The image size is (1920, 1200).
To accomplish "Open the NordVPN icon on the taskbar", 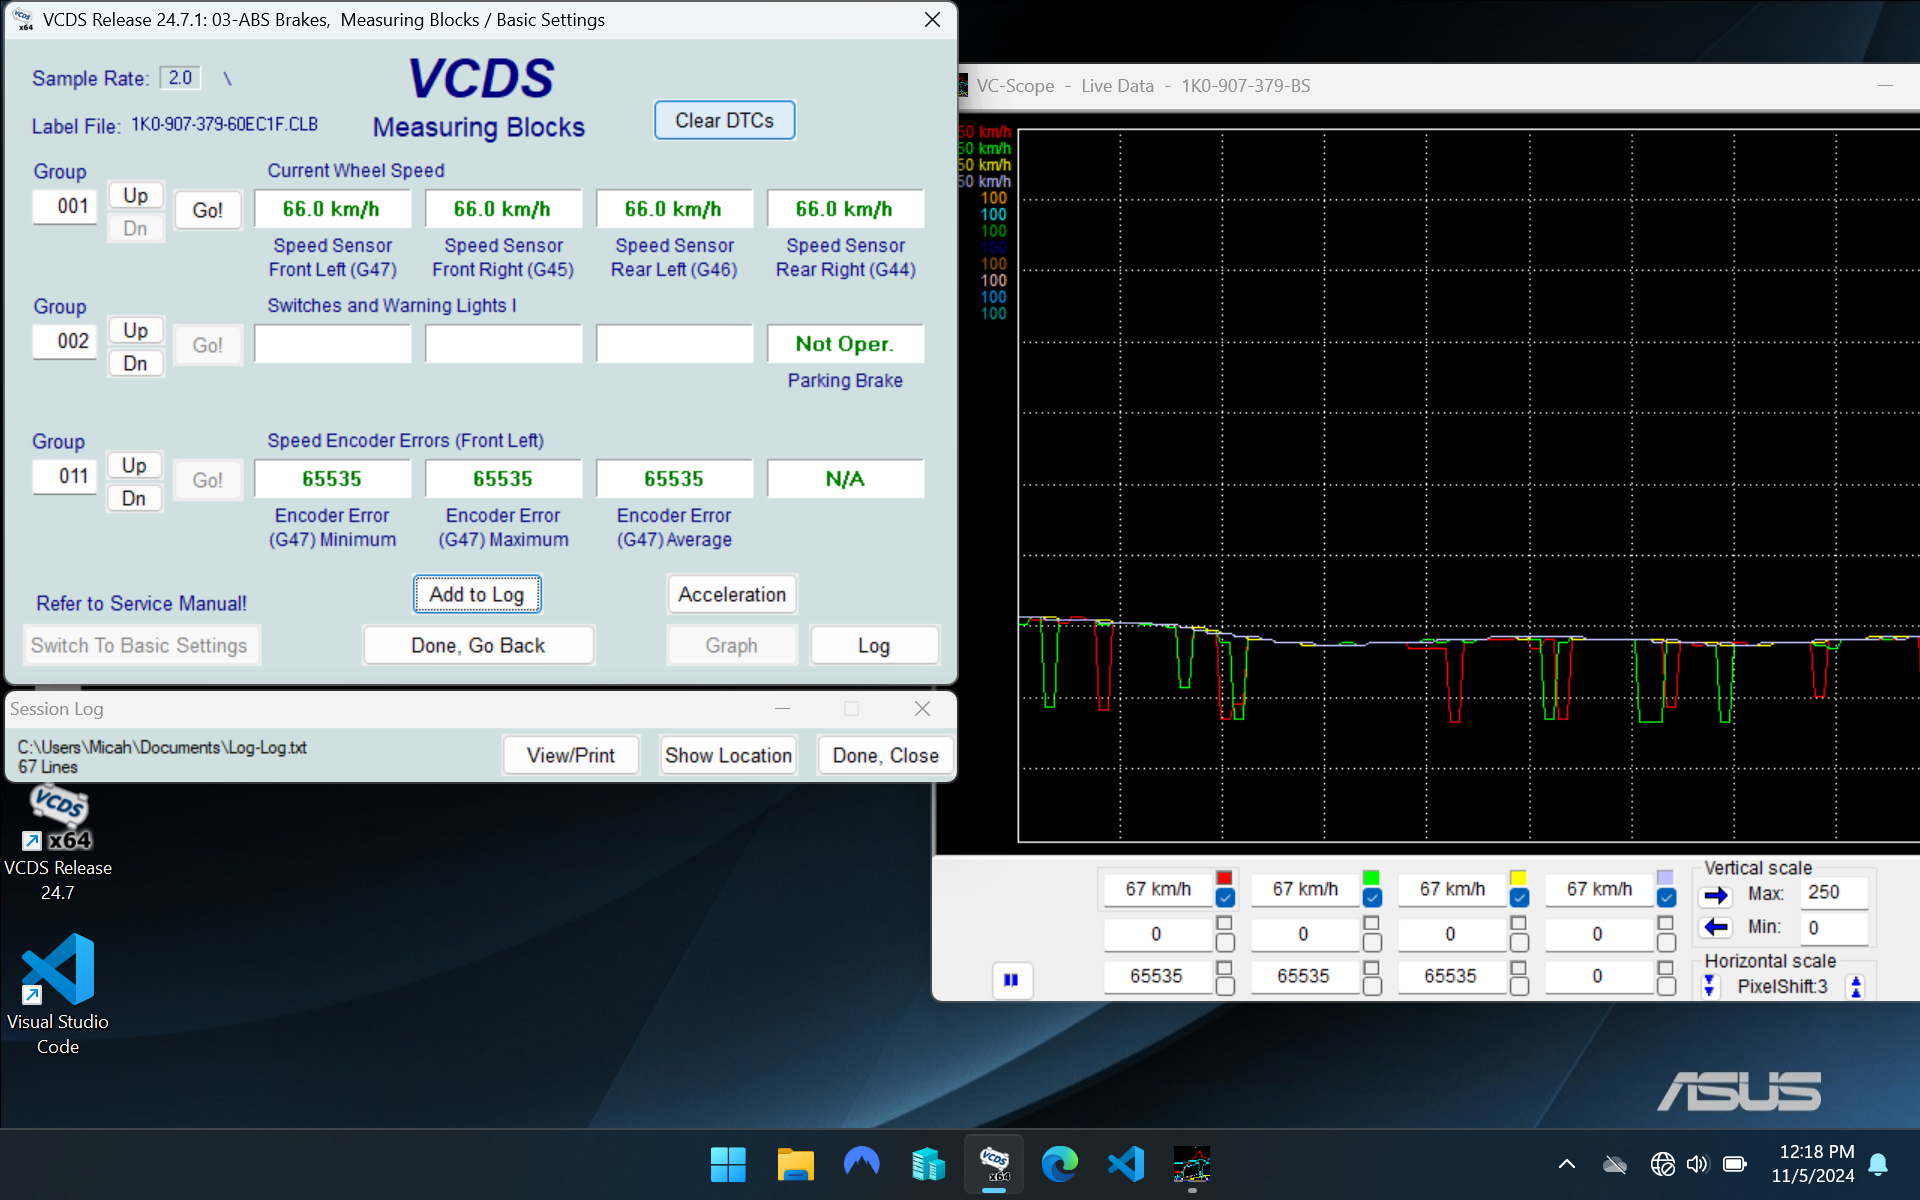I will point(861,1164).
